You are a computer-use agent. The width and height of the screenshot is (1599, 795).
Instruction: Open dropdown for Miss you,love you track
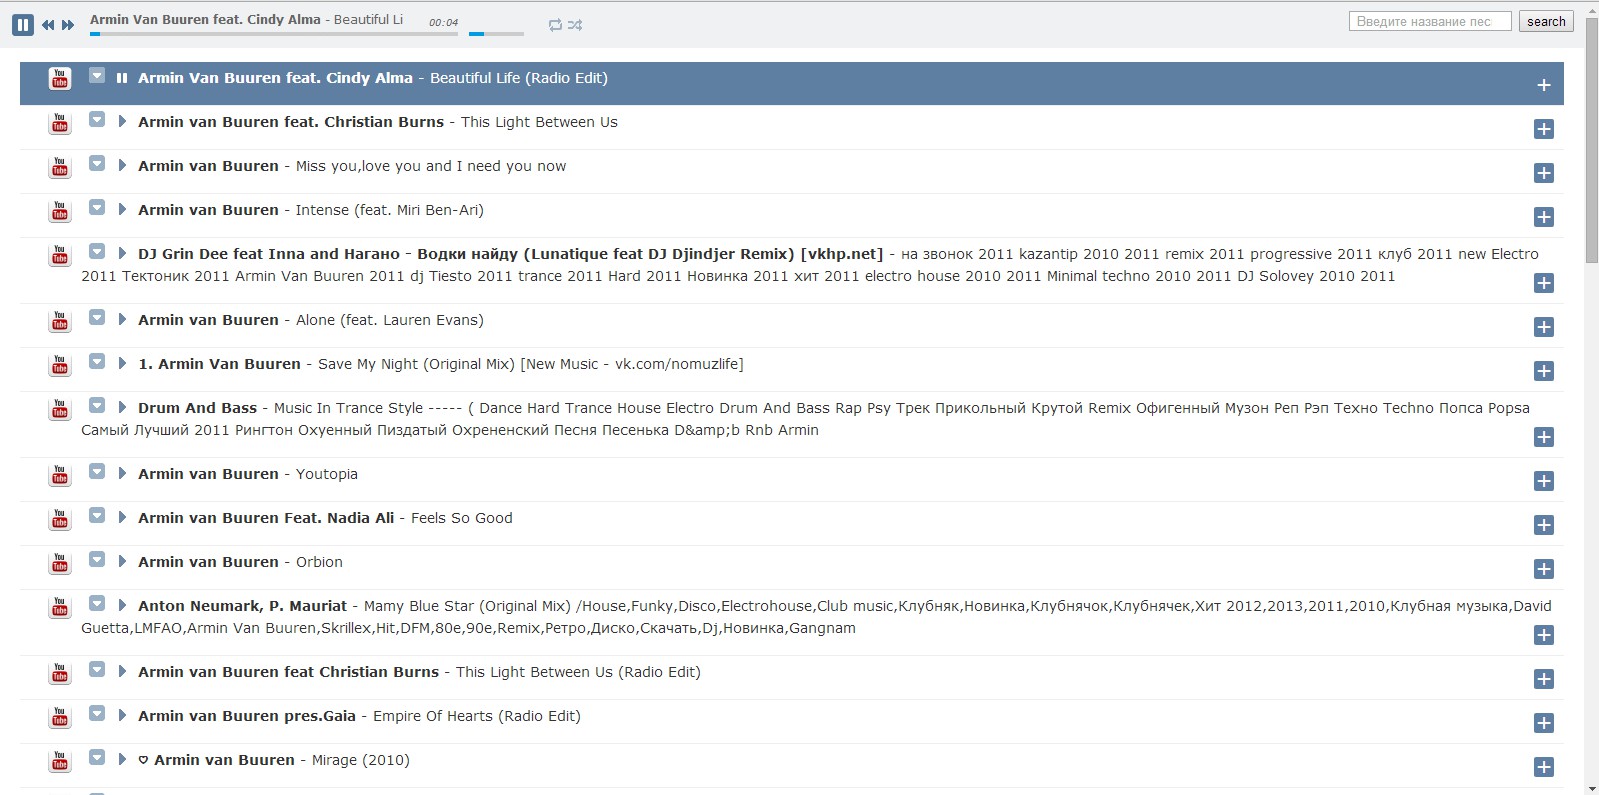click(x=97, y=163)
